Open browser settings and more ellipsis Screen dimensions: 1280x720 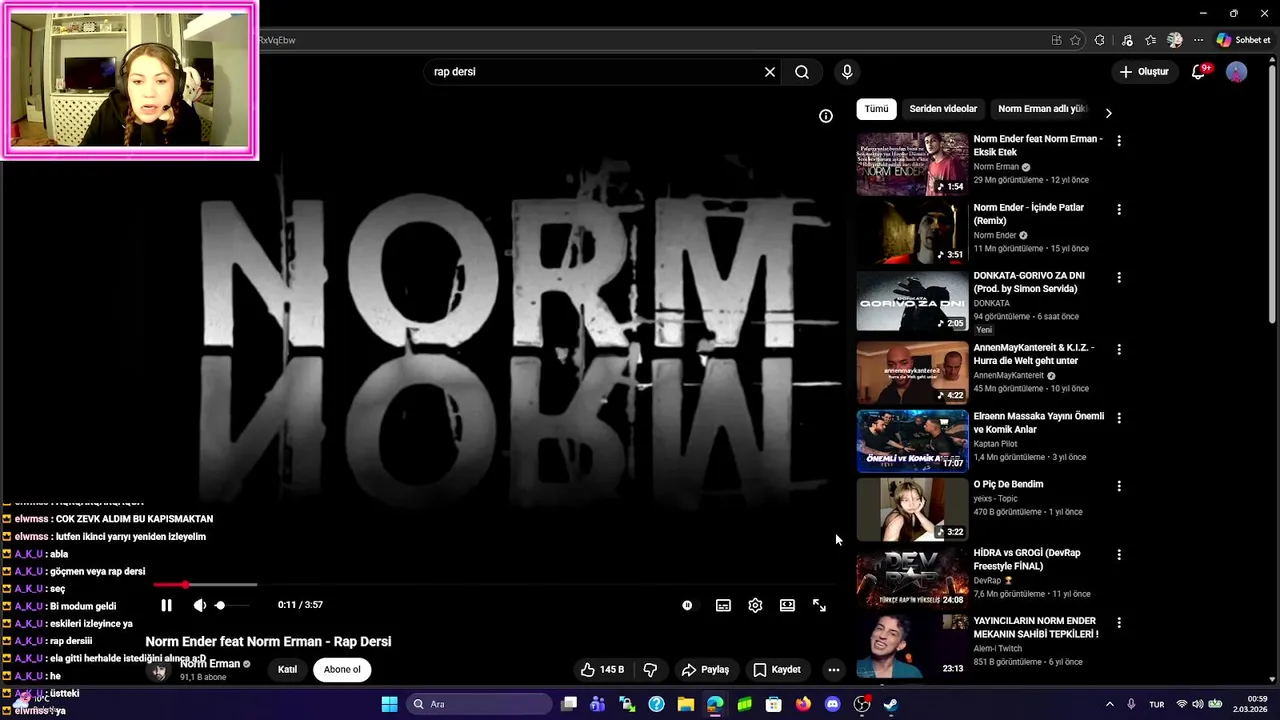point(1199,40)
